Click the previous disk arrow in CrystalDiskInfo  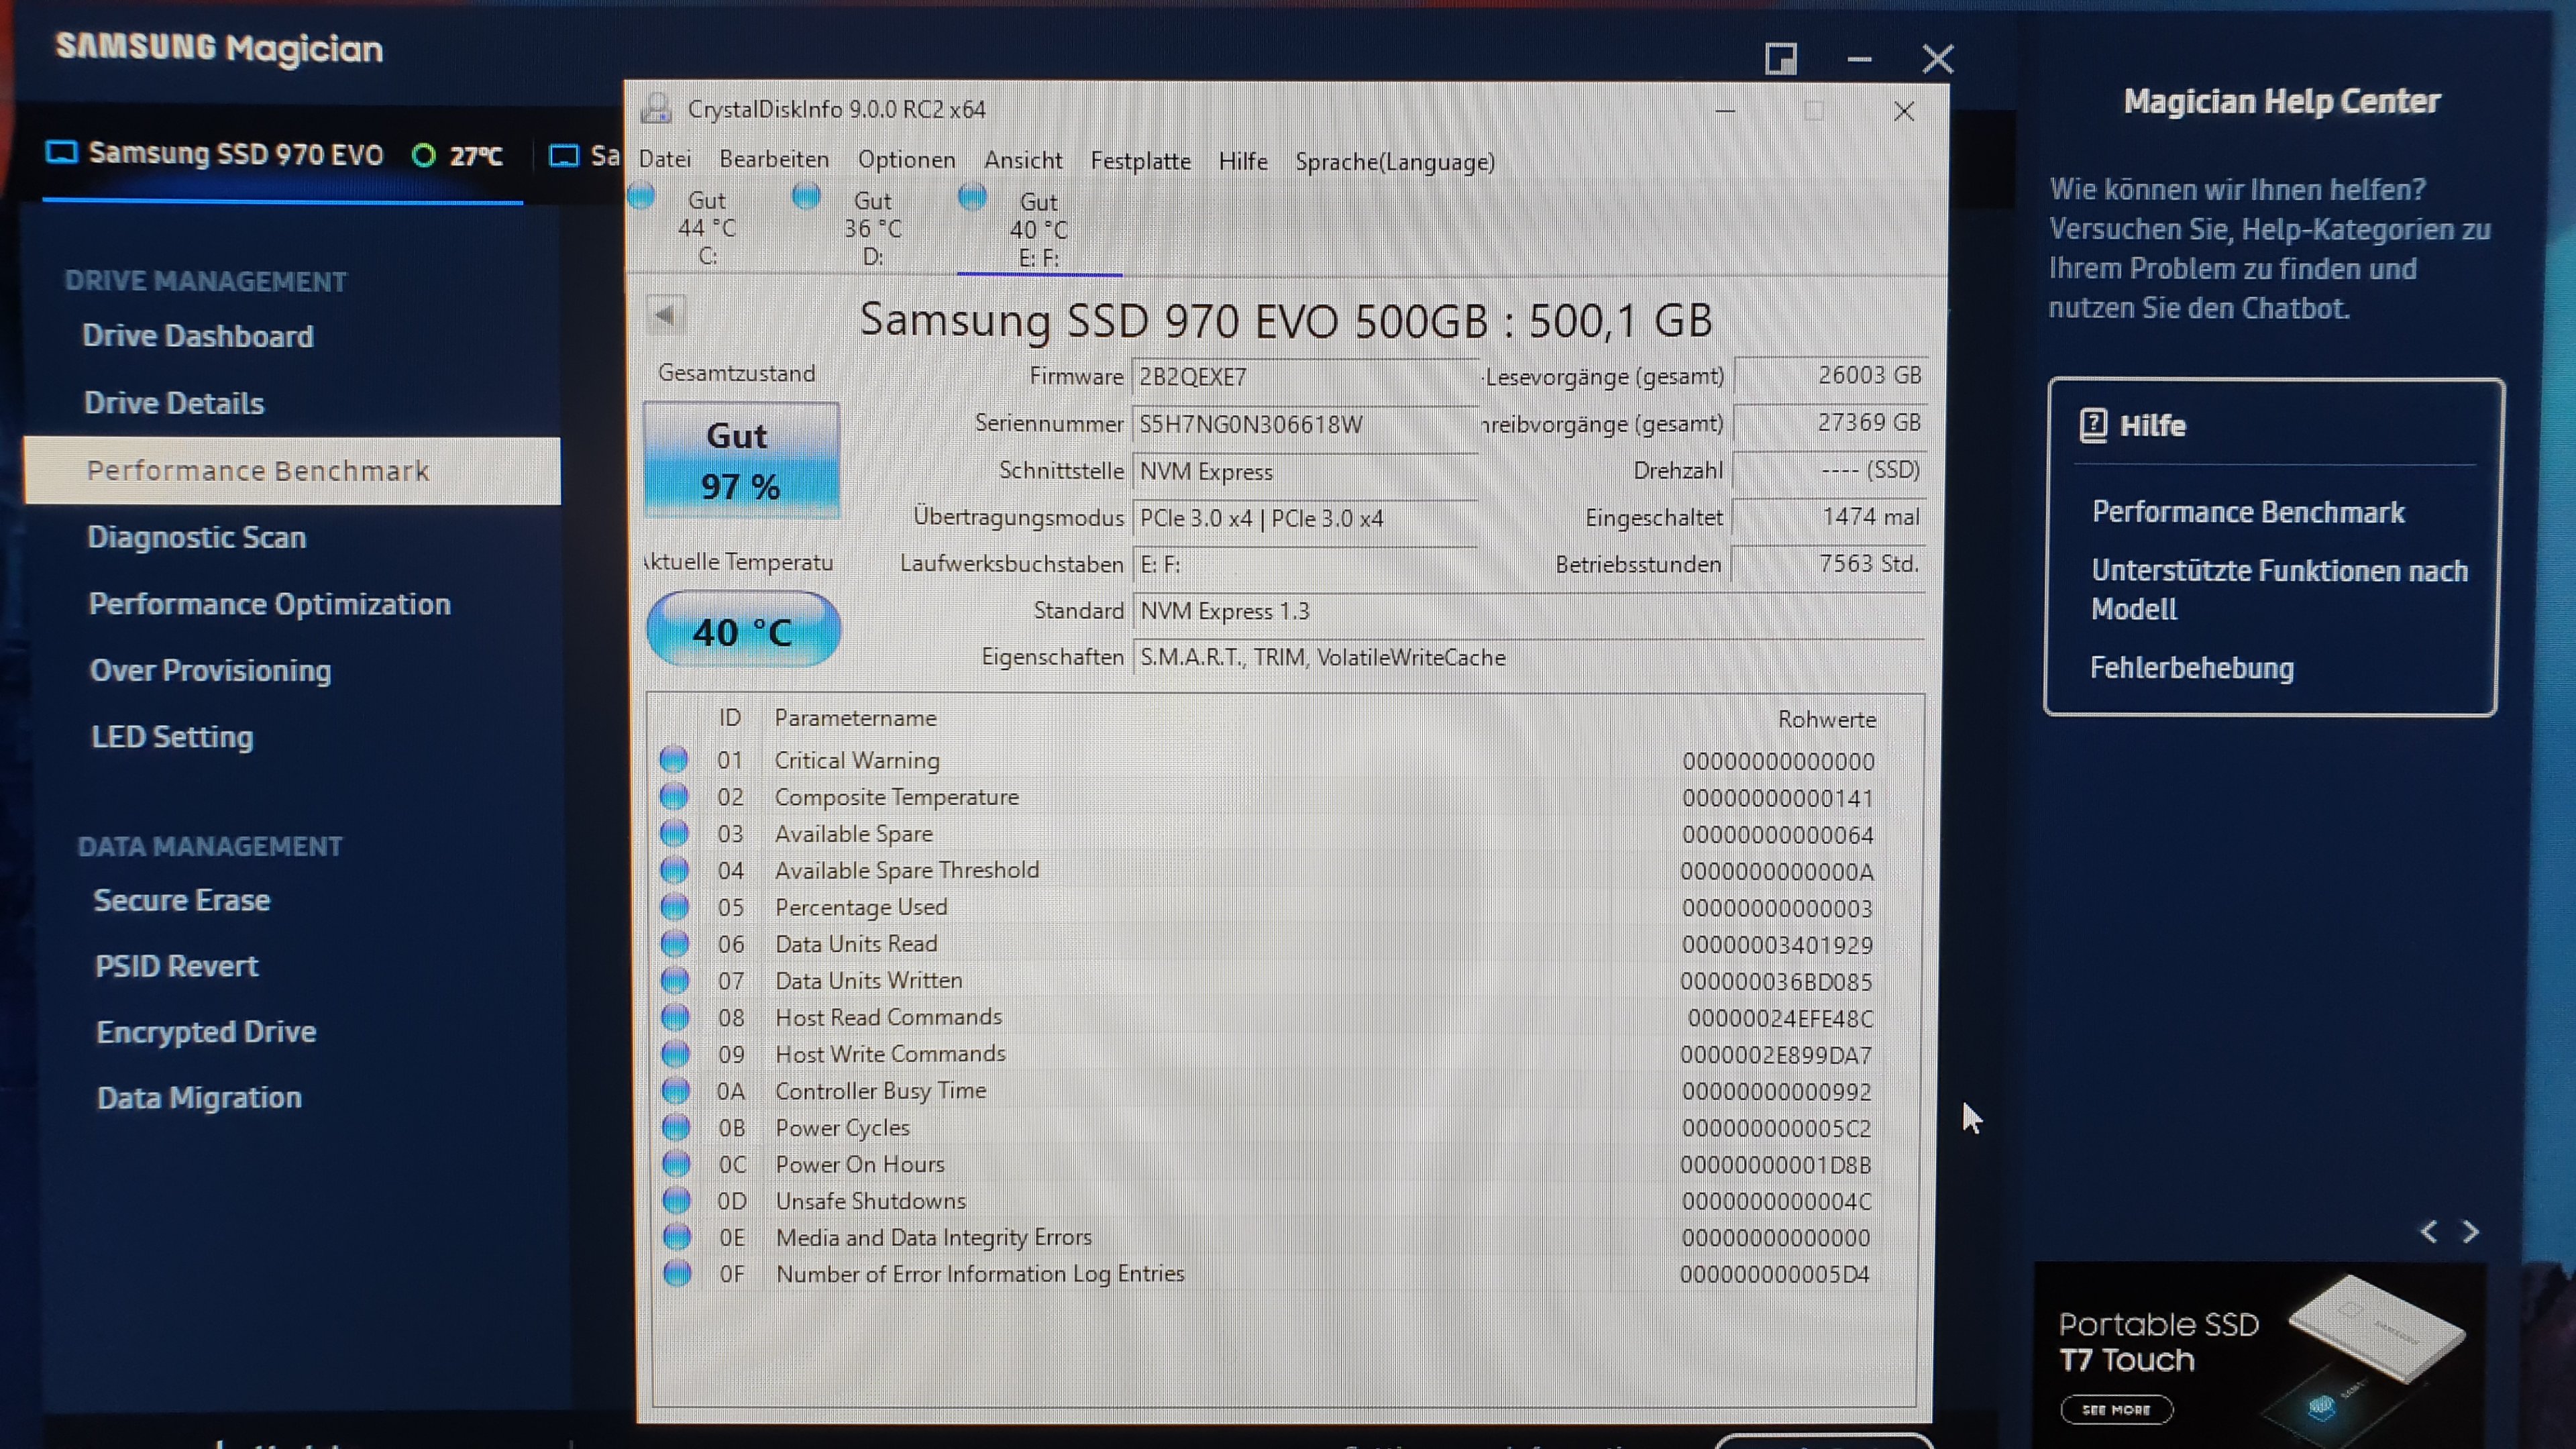click(x=665, y=315)
